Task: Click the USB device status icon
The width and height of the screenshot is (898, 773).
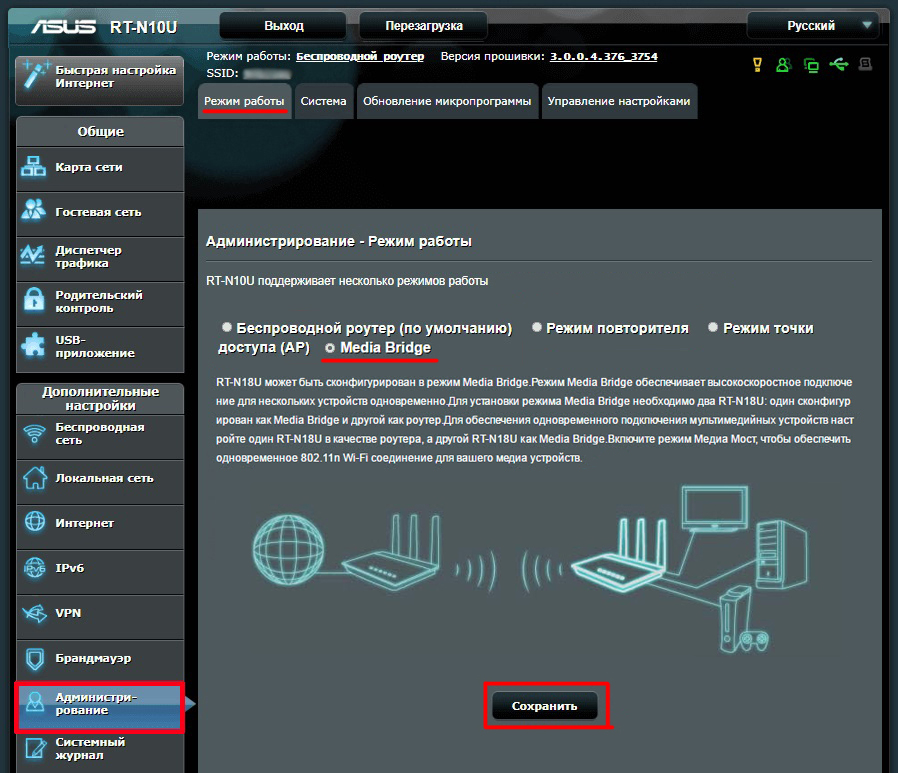Action: coord(838,64)
